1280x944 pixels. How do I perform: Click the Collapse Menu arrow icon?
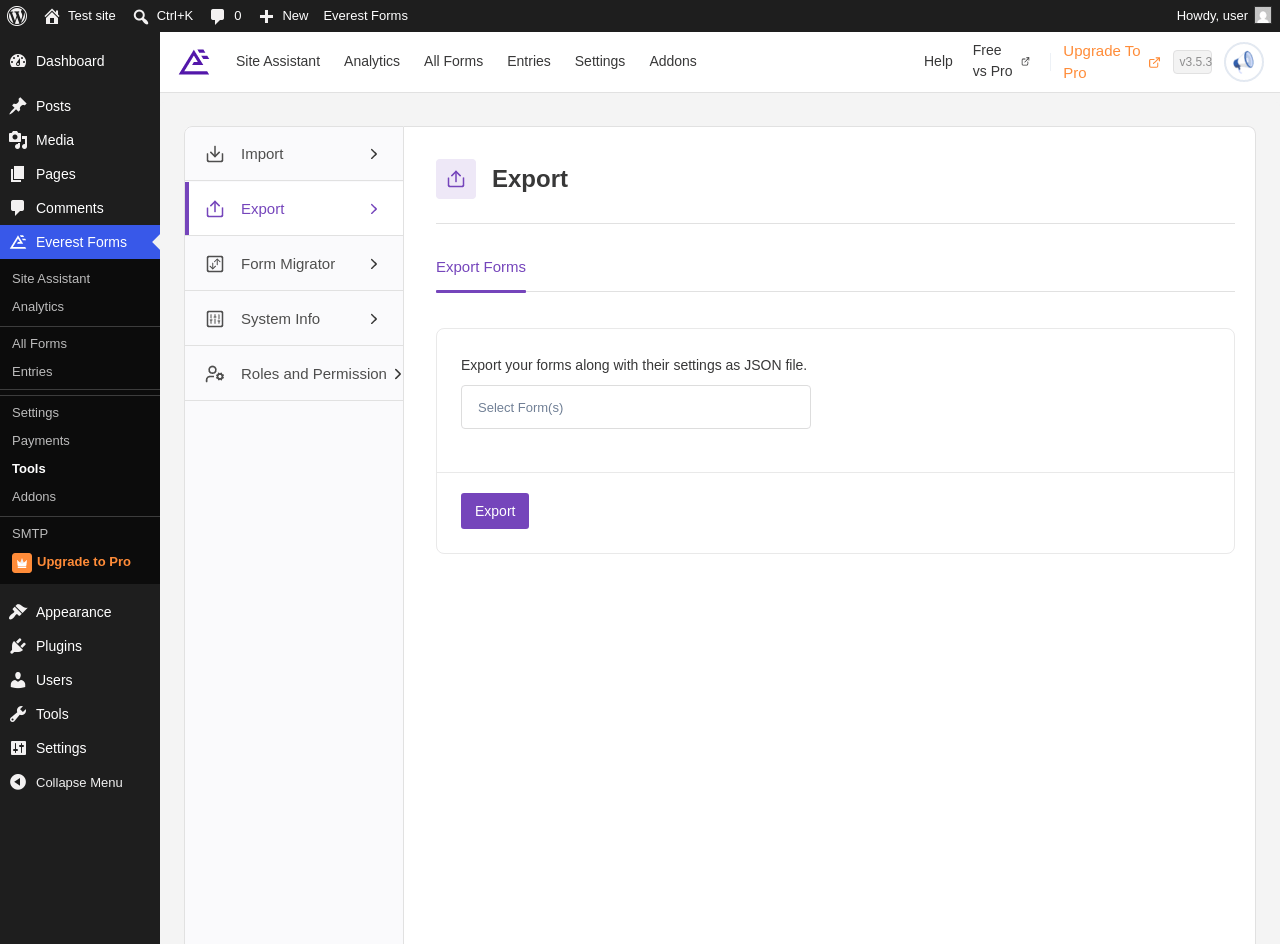(x=18, y=782)
